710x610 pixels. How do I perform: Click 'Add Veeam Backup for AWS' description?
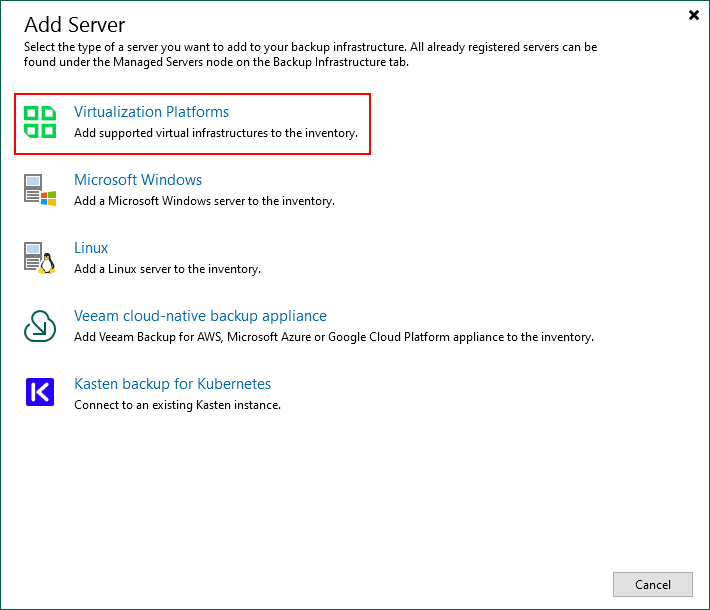(x=333, y=337)
